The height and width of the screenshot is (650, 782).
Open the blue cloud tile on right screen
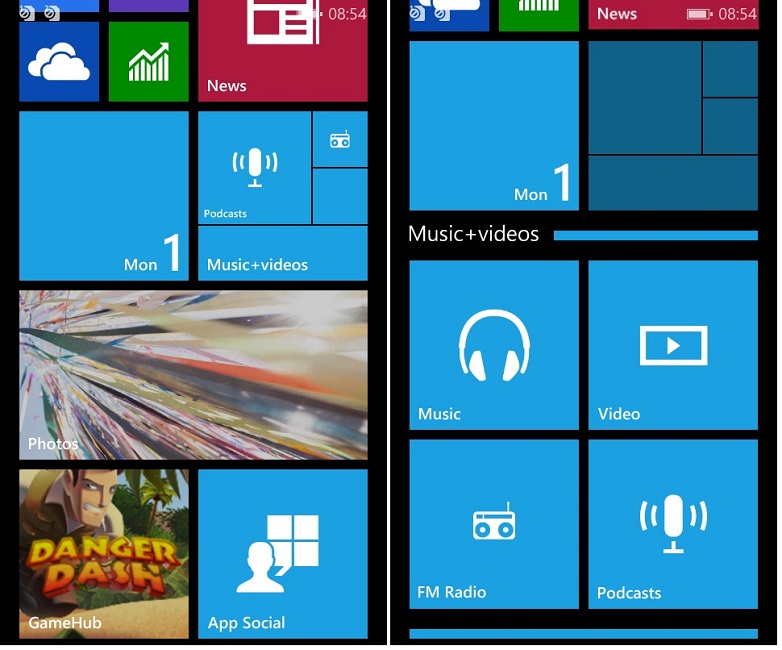point(449,15)
